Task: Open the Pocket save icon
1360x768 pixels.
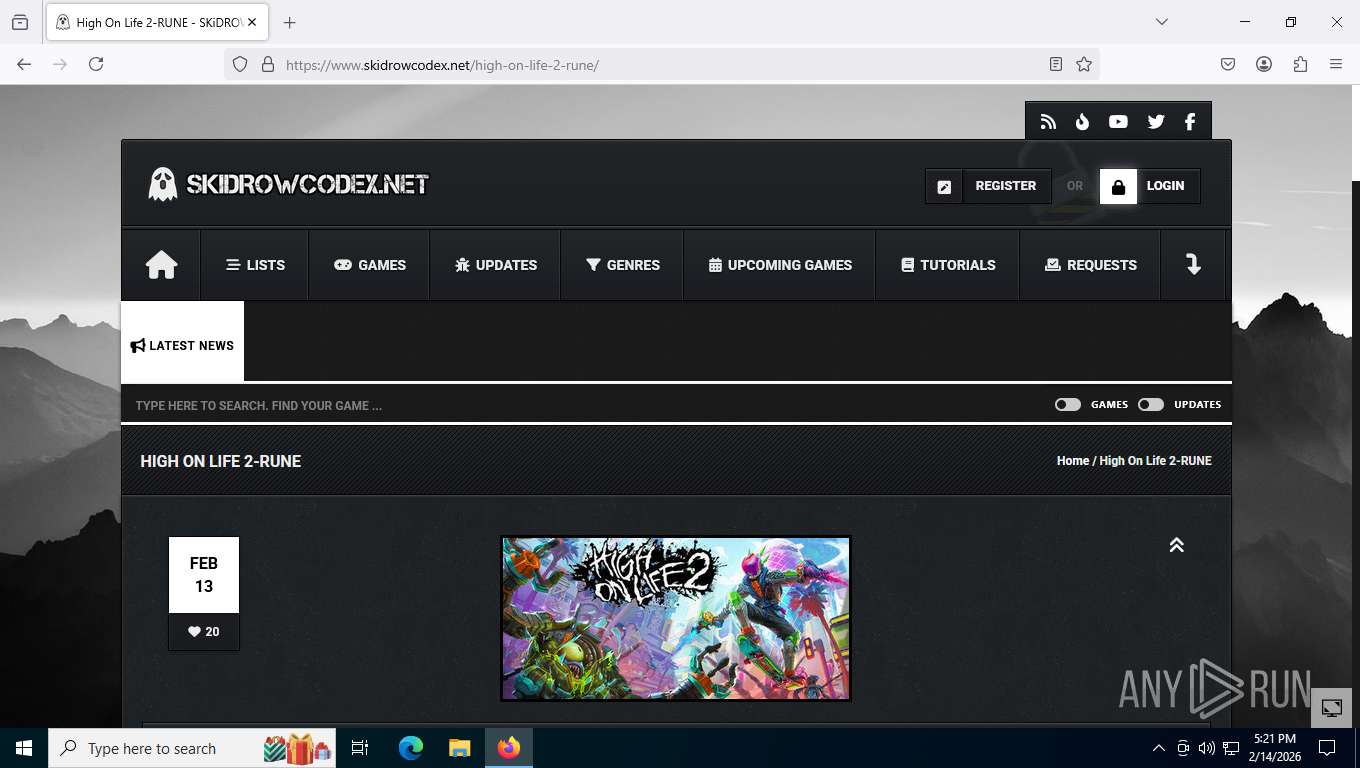Action: tap(1228, 64)
